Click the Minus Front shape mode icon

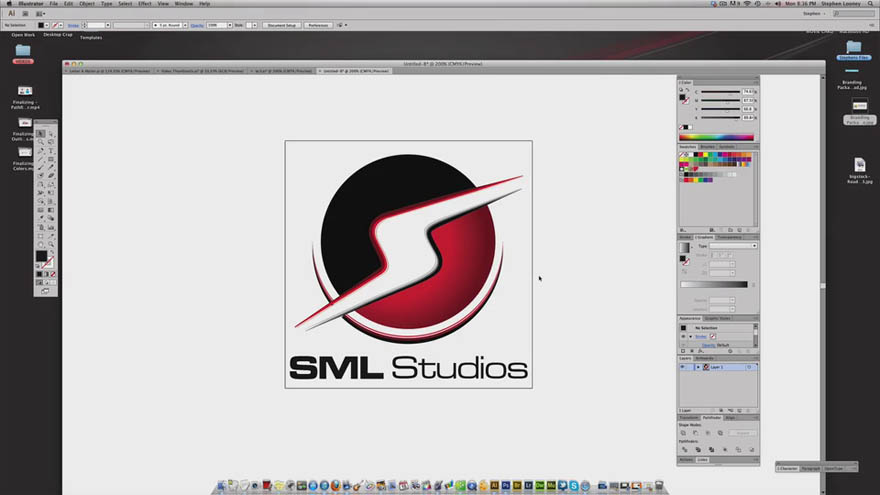click(695, 433)
